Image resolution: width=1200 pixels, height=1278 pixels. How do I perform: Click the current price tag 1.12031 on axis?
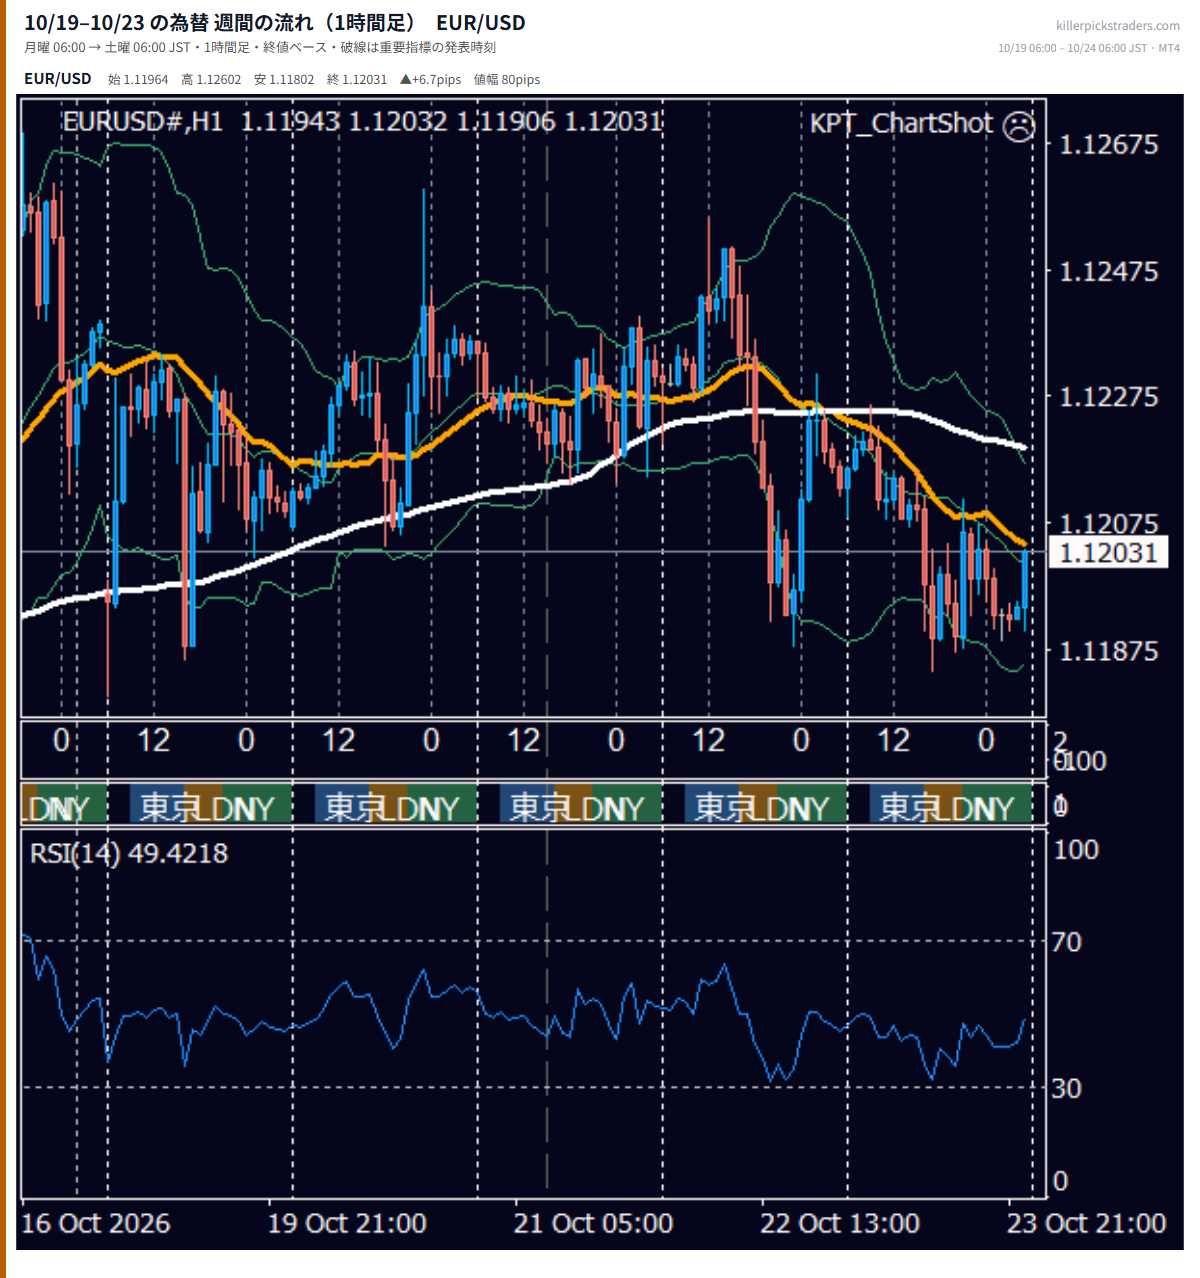[x=1108, y=552]
